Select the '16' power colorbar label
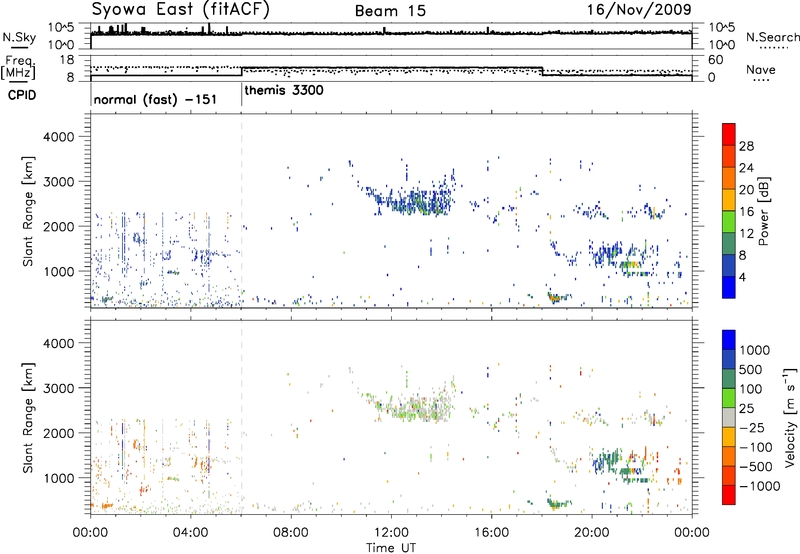 [x=746, y=212]
